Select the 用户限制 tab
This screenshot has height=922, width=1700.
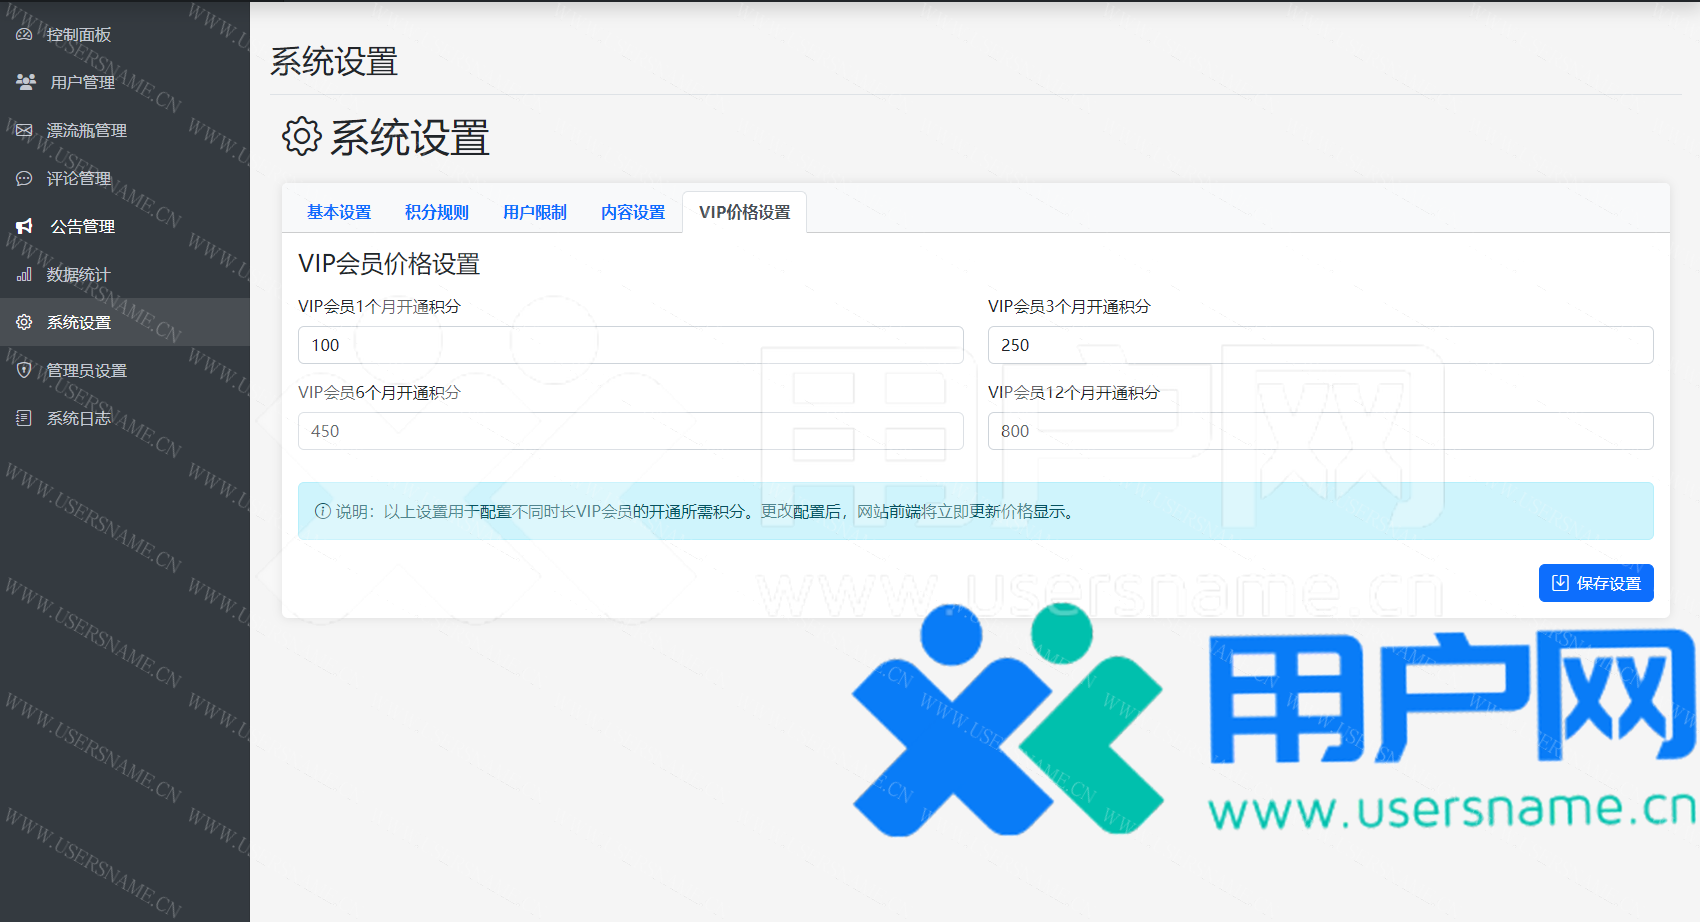click(x=535, y=212)
